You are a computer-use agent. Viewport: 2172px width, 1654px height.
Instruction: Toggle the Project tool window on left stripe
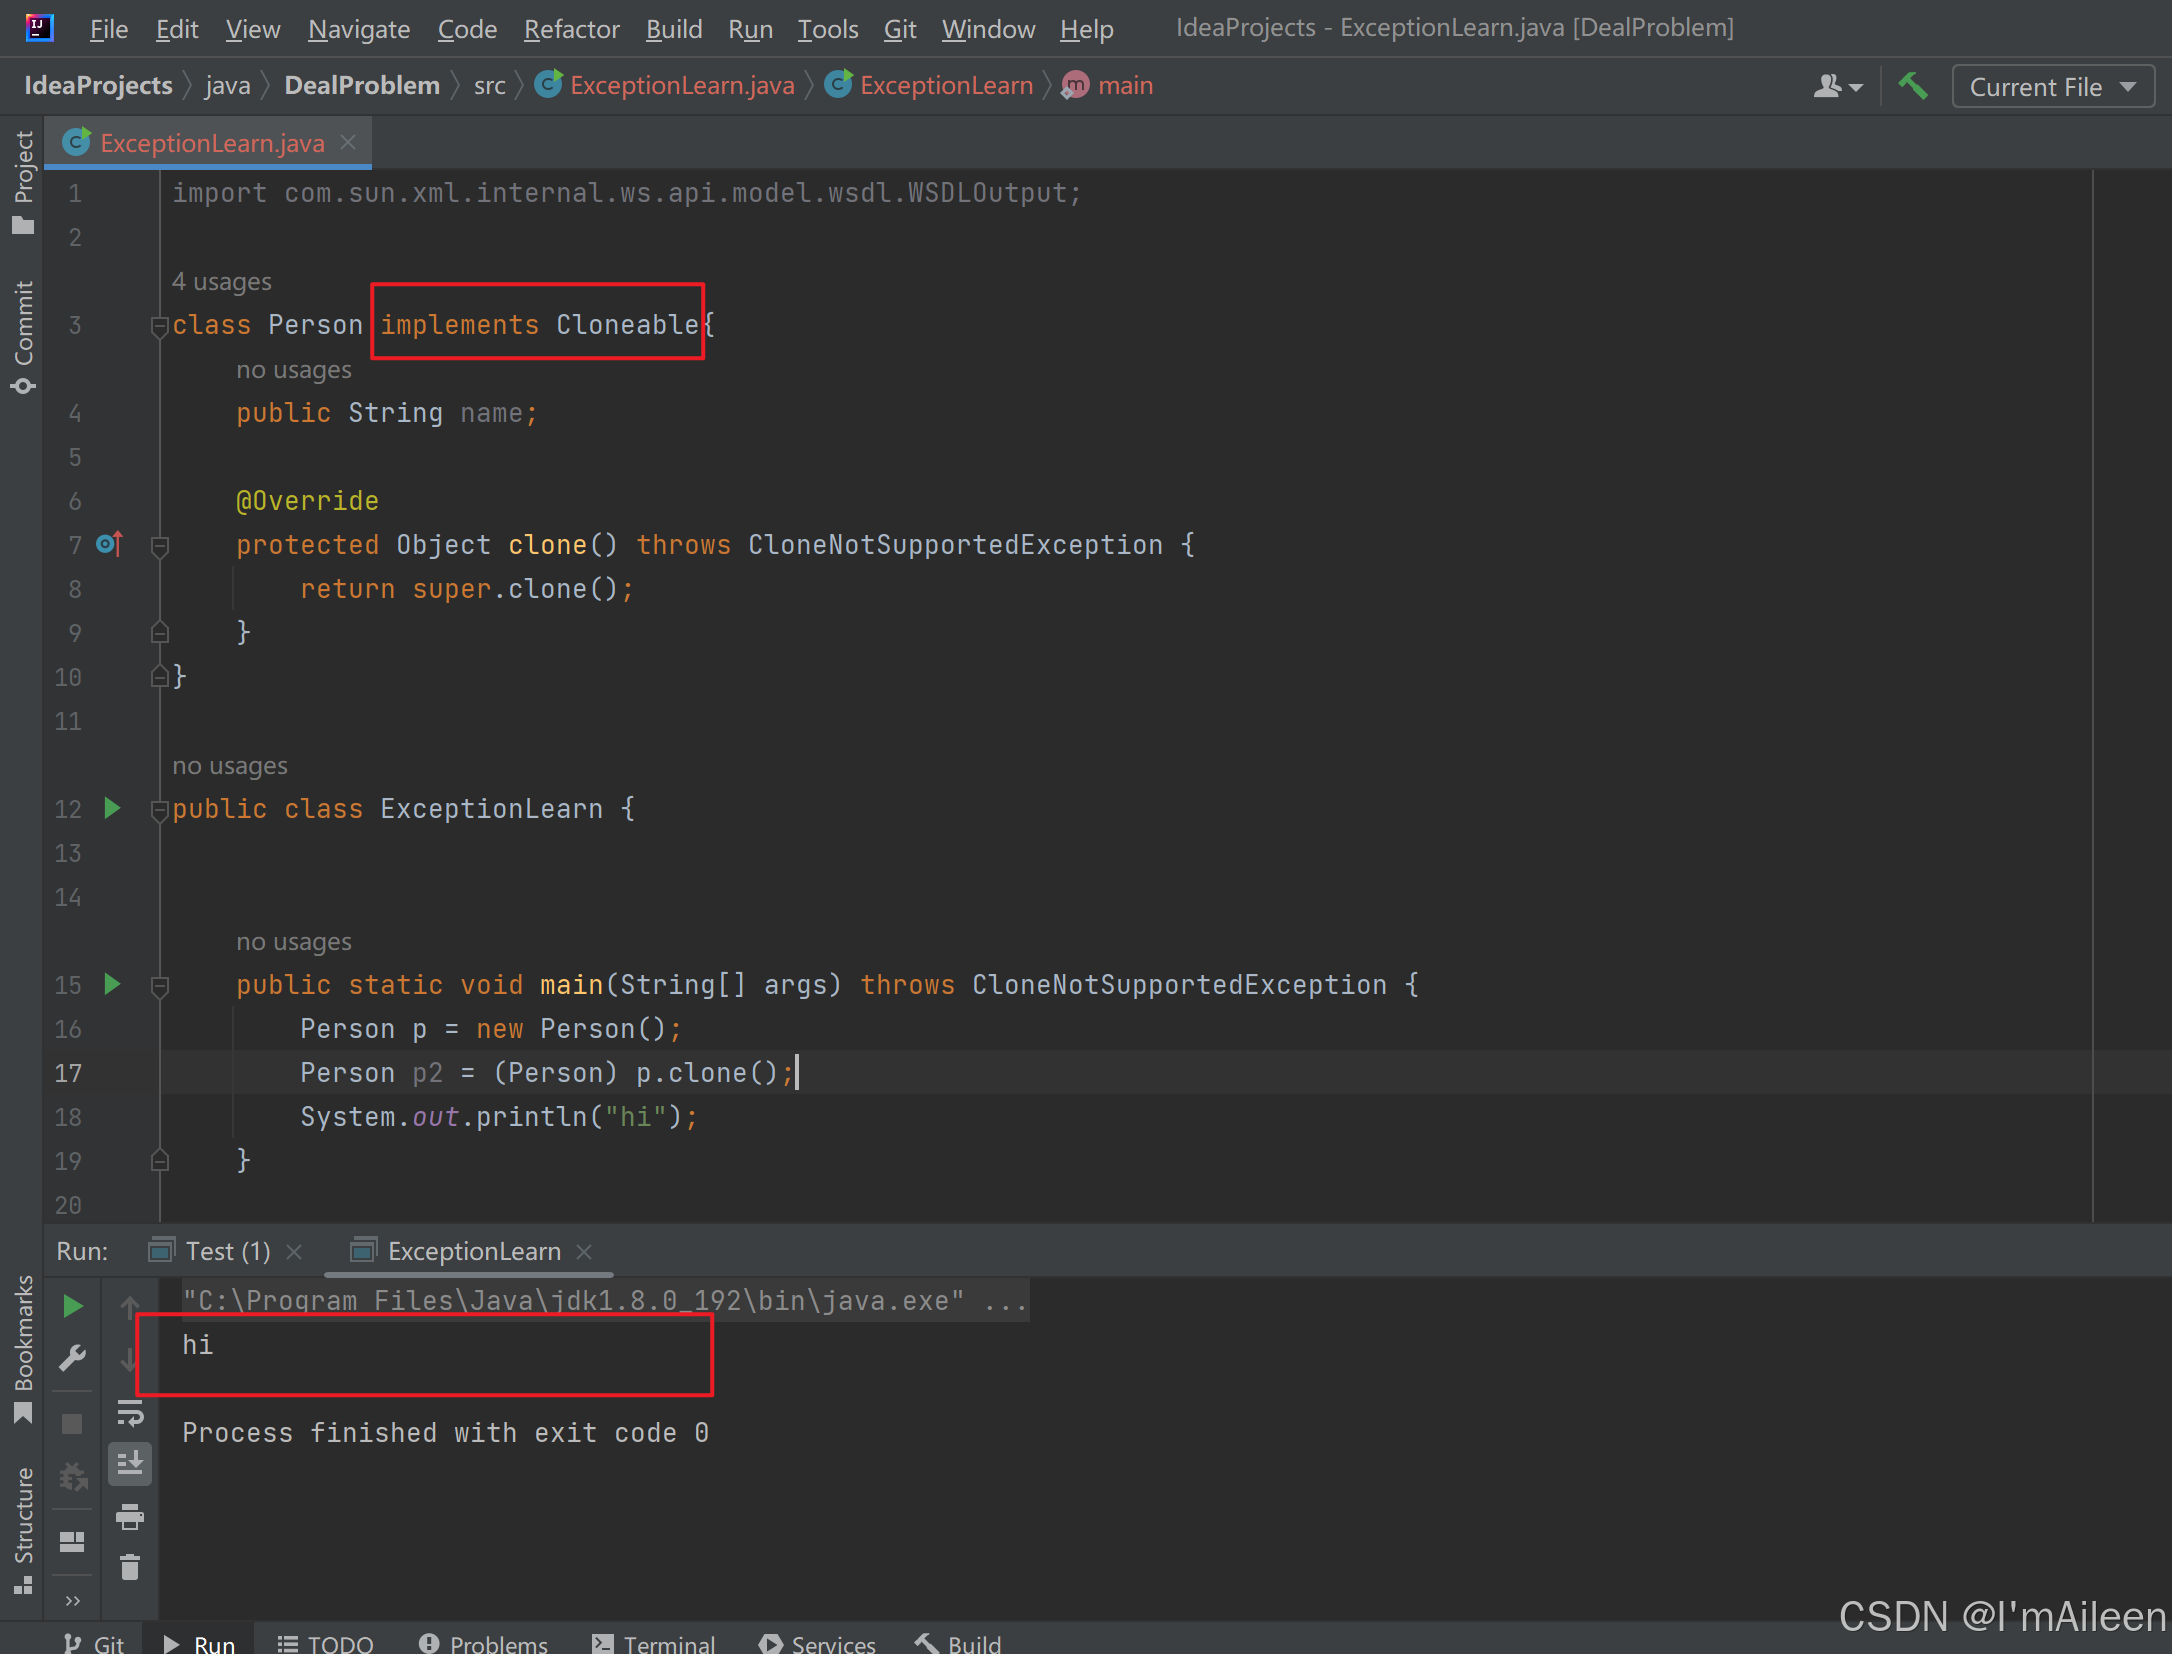tap(22, 182)
